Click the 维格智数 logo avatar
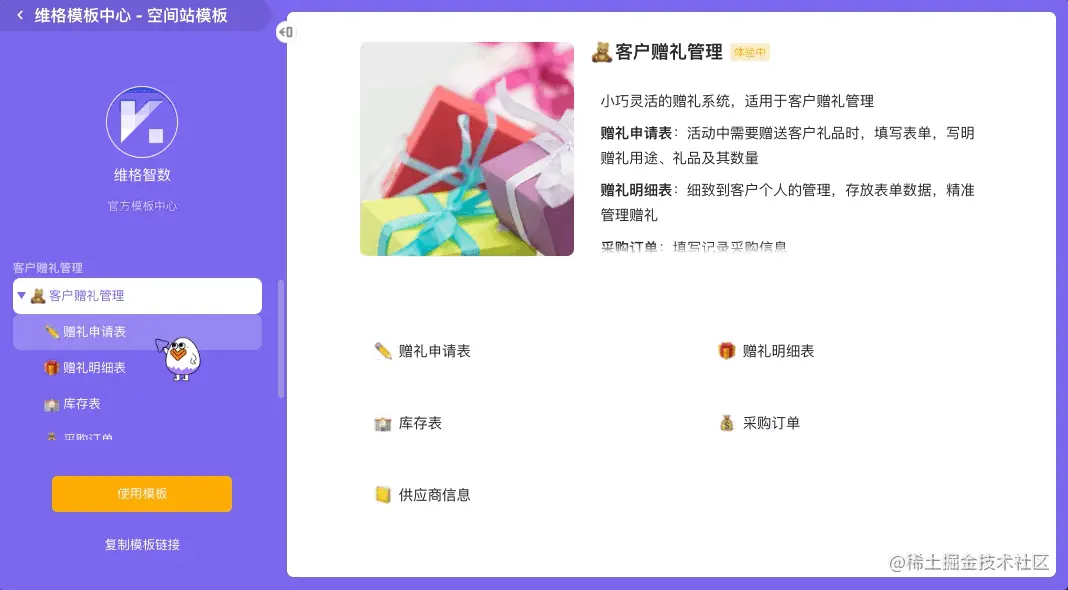 coord(142,122)
